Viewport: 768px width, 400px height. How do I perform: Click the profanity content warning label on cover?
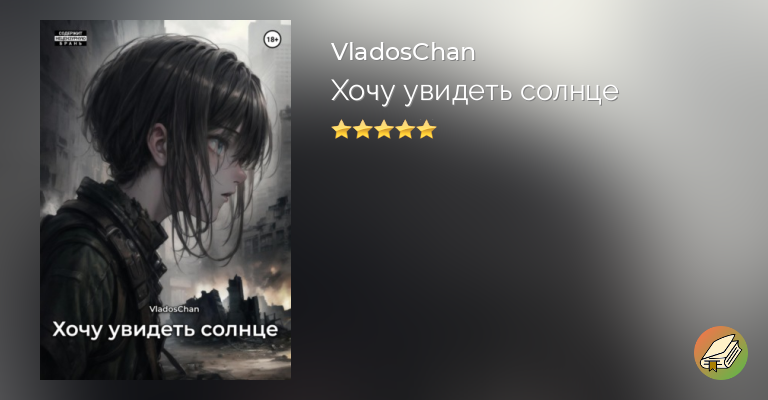point(71,38)
